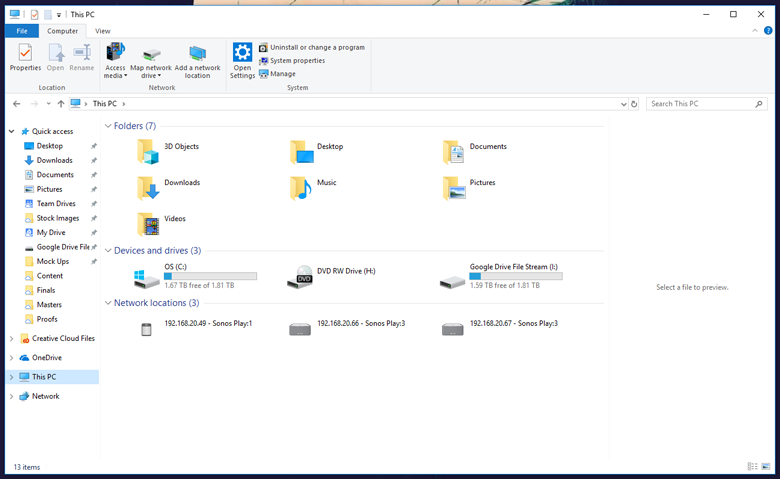The image size is (780, 479).
Task: Select the DVD RW Drive (H:)
Action: pos(300,276)
